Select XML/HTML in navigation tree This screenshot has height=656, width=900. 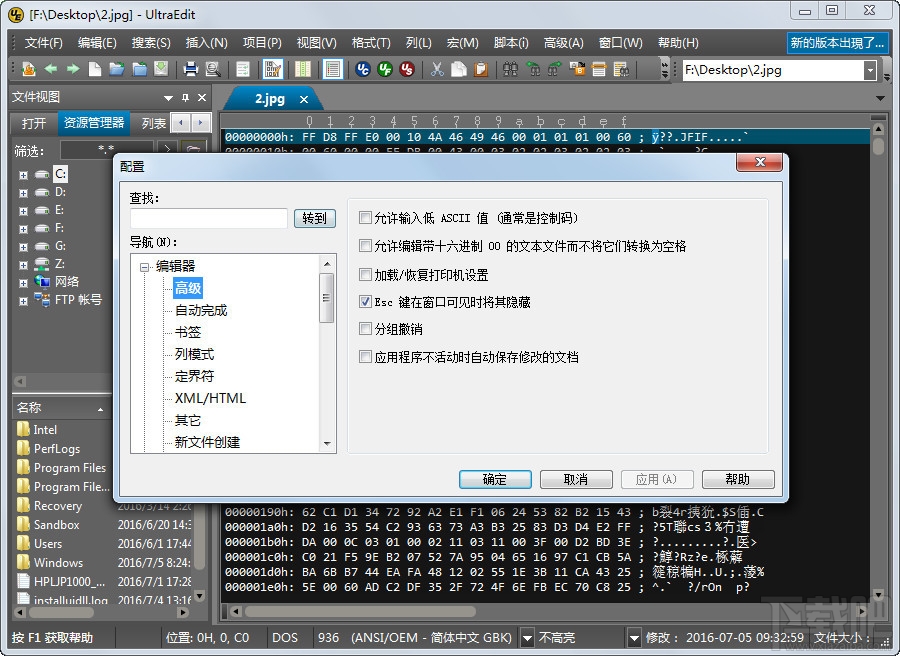(210, 398)
